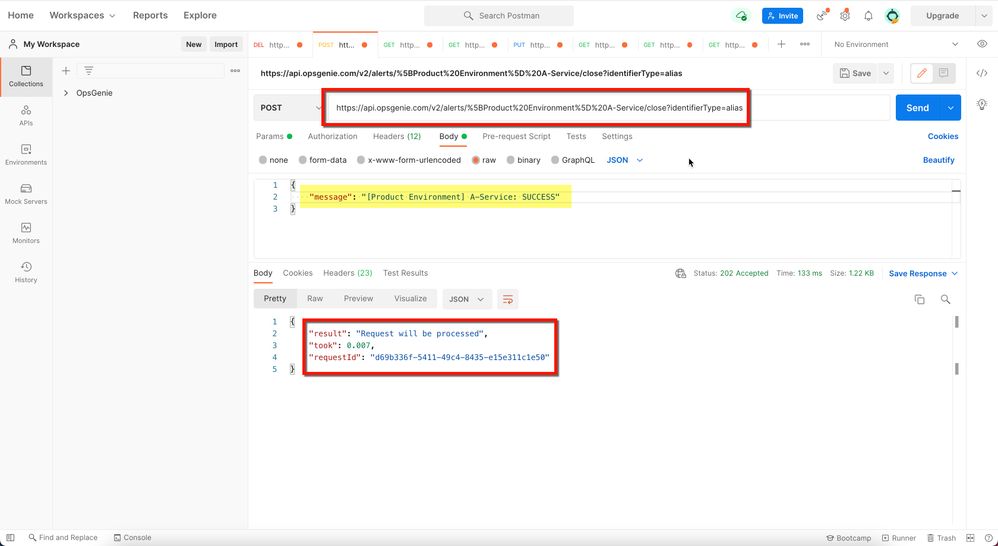Screen dimensions: 998x546
Task: Select the x-www-form-urlencoded body type
Action: (x=361, y=160)
